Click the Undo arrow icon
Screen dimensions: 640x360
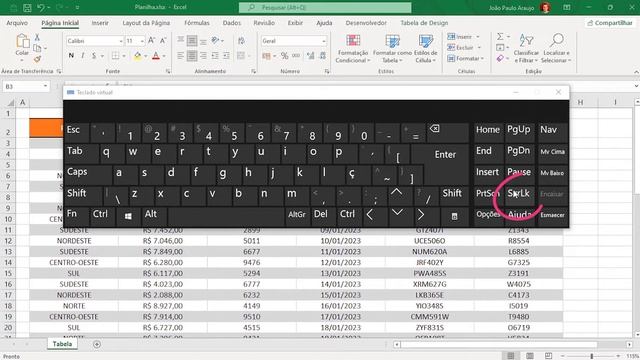coord(41,8)
